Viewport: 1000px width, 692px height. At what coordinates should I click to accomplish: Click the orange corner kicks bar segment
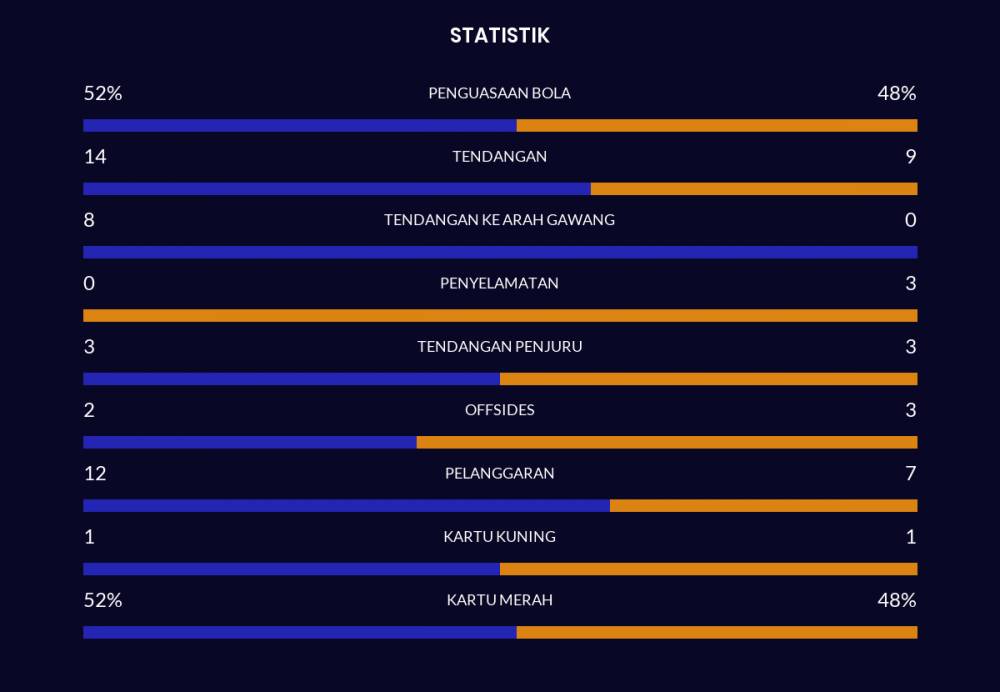tap(708, 379)
